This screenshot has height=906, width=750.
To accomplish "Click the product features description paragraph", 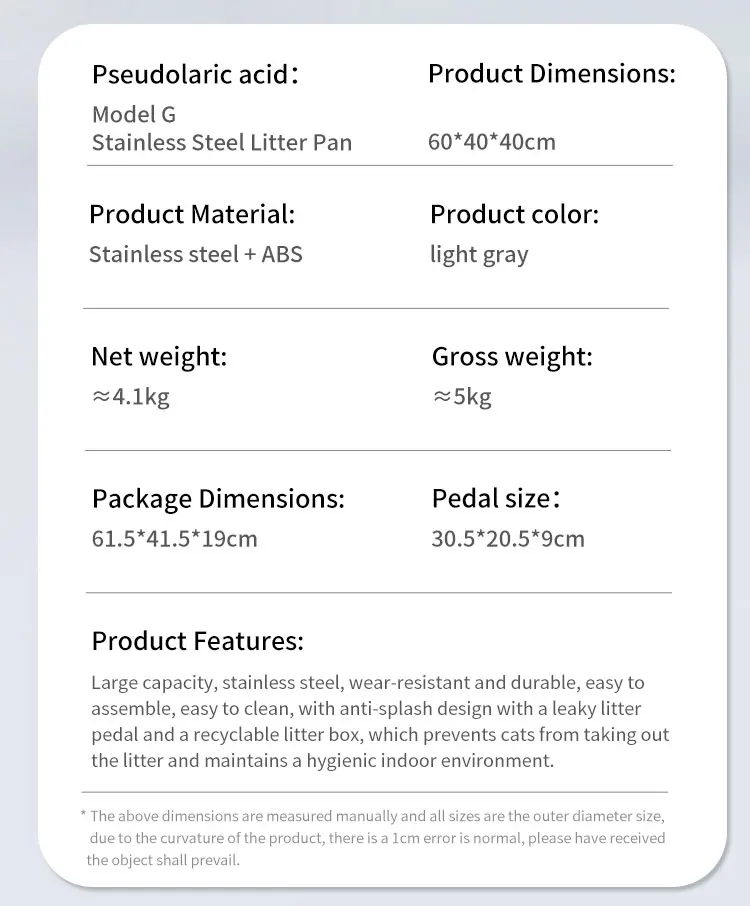I will coord(380,722).
